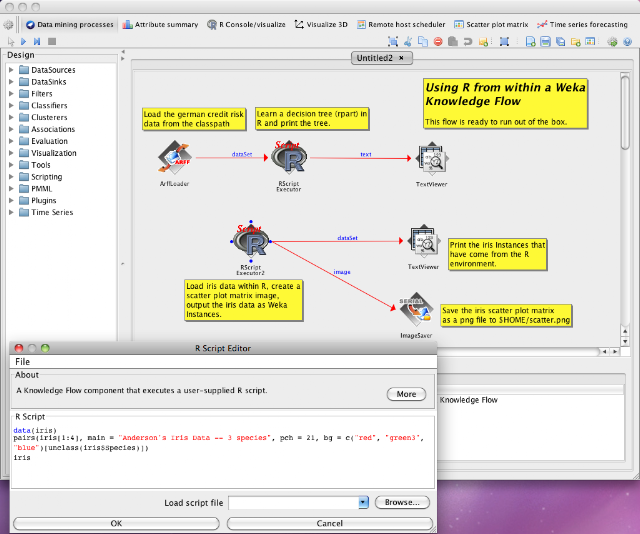The image size is (640, 534).
Task: Click dataSet label on ArffLoader connection
Action: (x=242, y=154)
